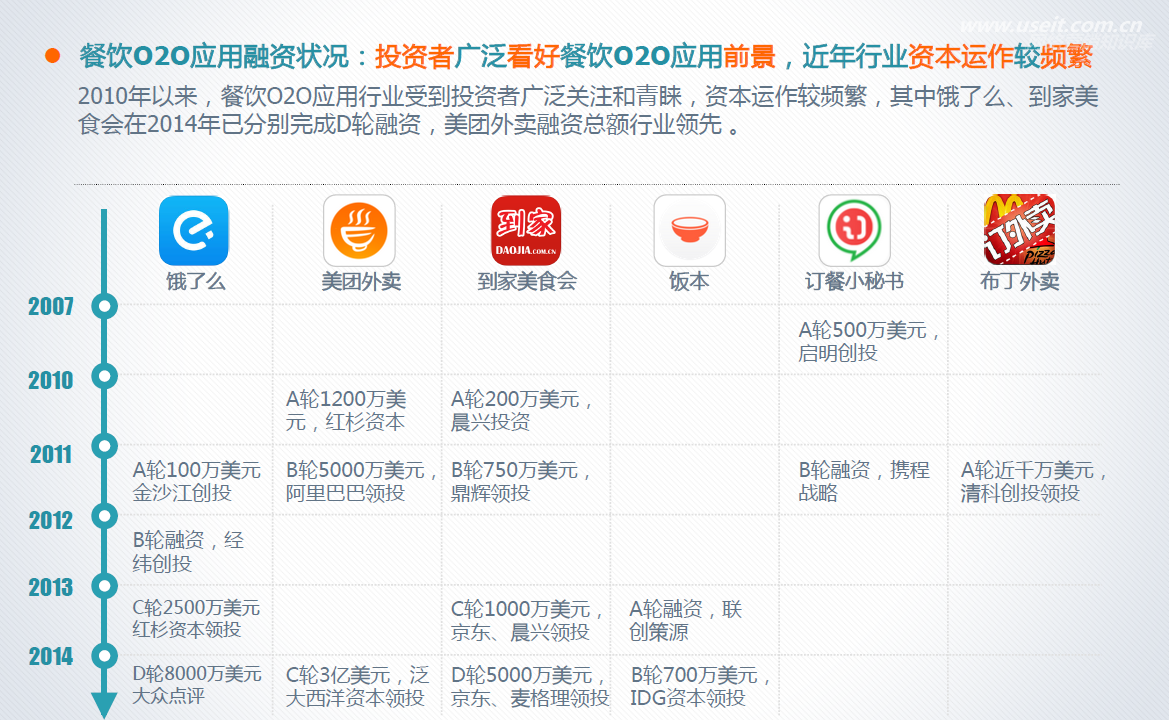Screen dimensions: 1169x720
Task: Click the cell 'C轮1000万美元，京东、晨兴领投'
Action: click(527, 621)
